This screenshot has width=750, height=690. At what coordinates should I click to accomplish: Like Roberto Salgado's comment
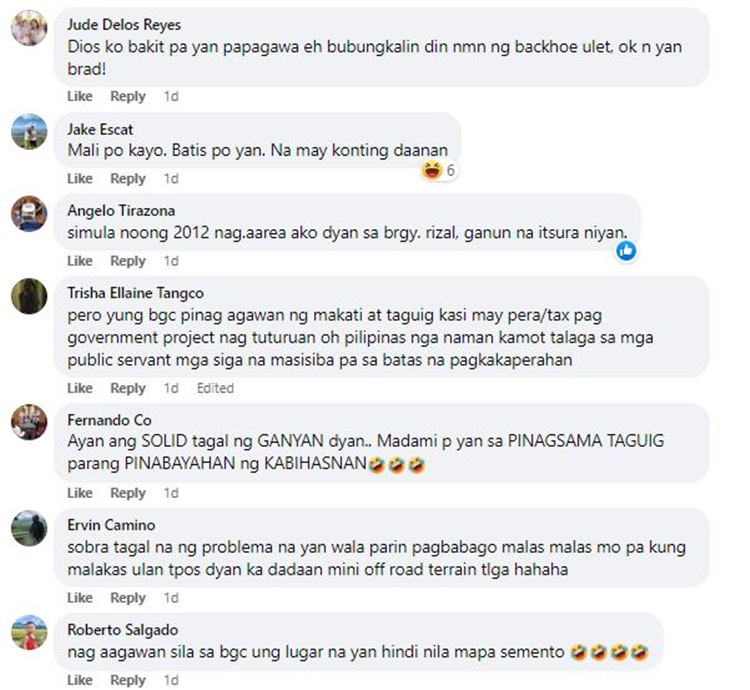pyautogui.click(x=80, y=680)
